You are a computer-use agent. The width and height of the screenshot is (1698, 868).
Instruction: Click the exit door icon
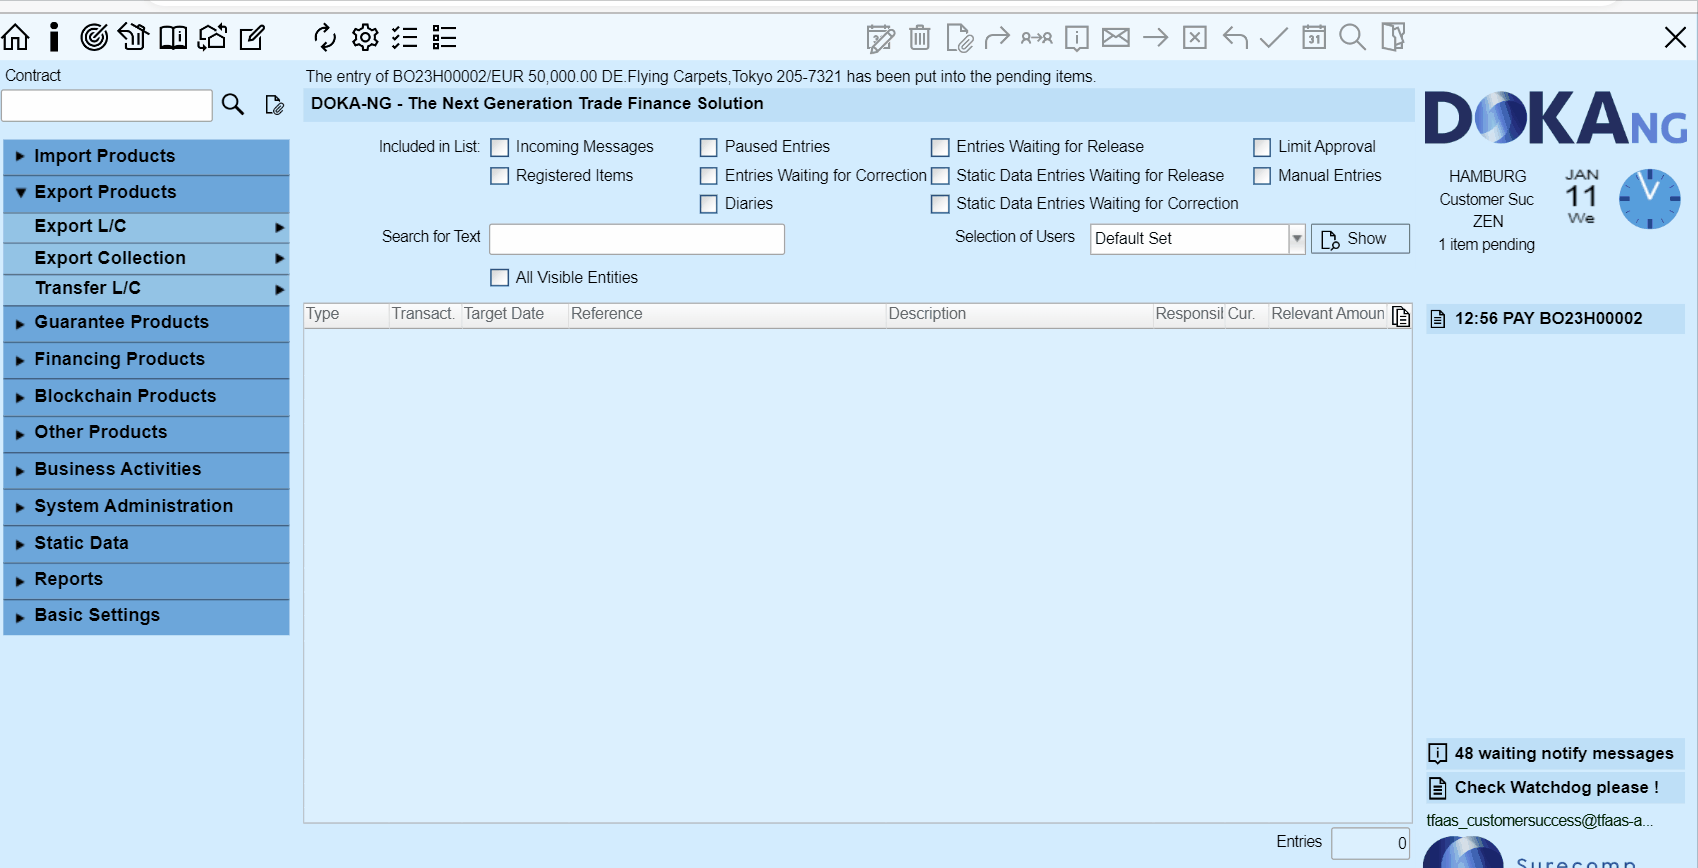pos(1393,38)
